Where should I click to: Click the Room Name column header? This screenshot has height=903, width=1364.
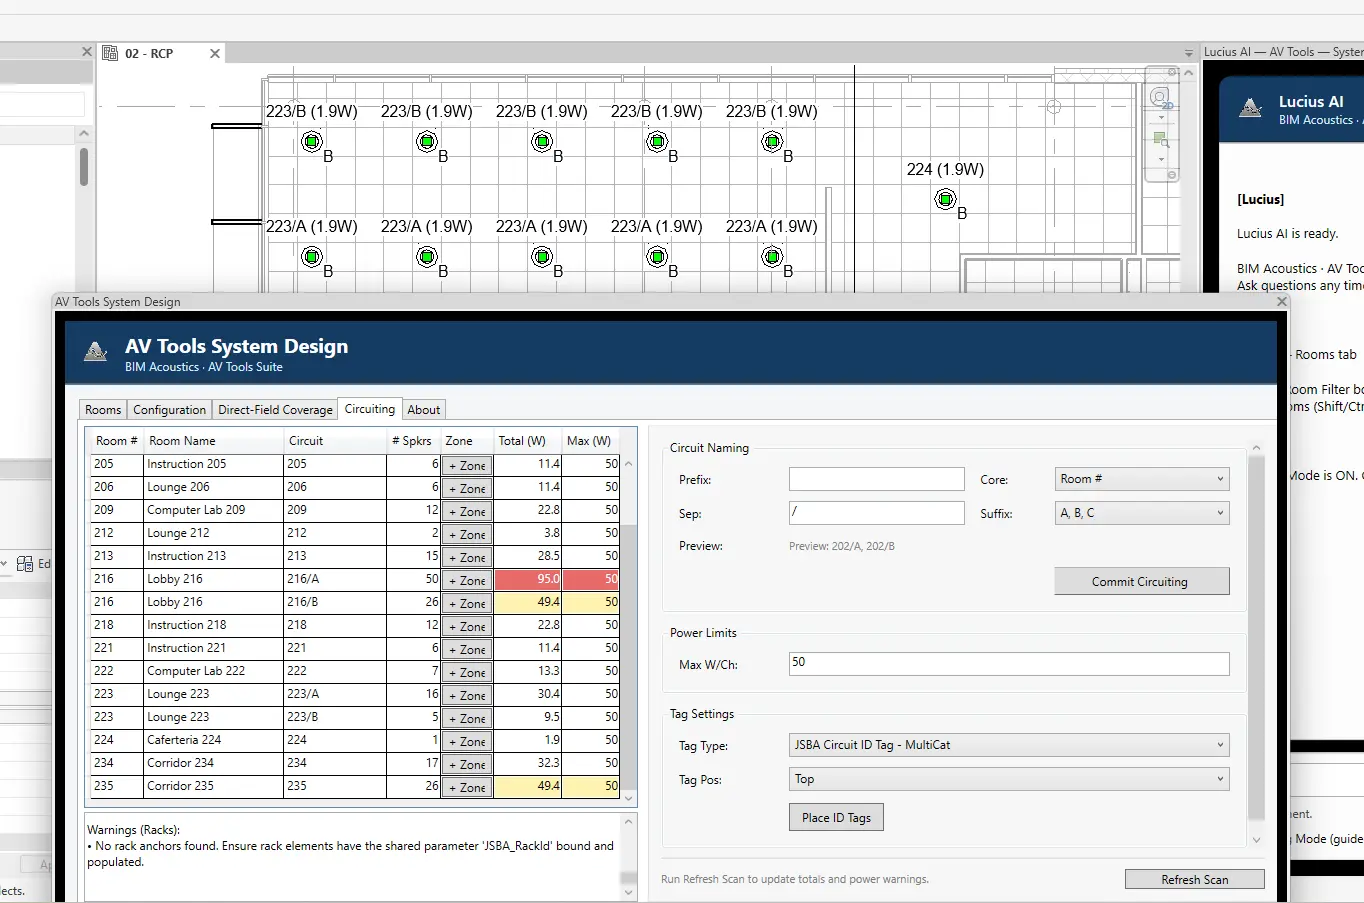coord(212,441)
